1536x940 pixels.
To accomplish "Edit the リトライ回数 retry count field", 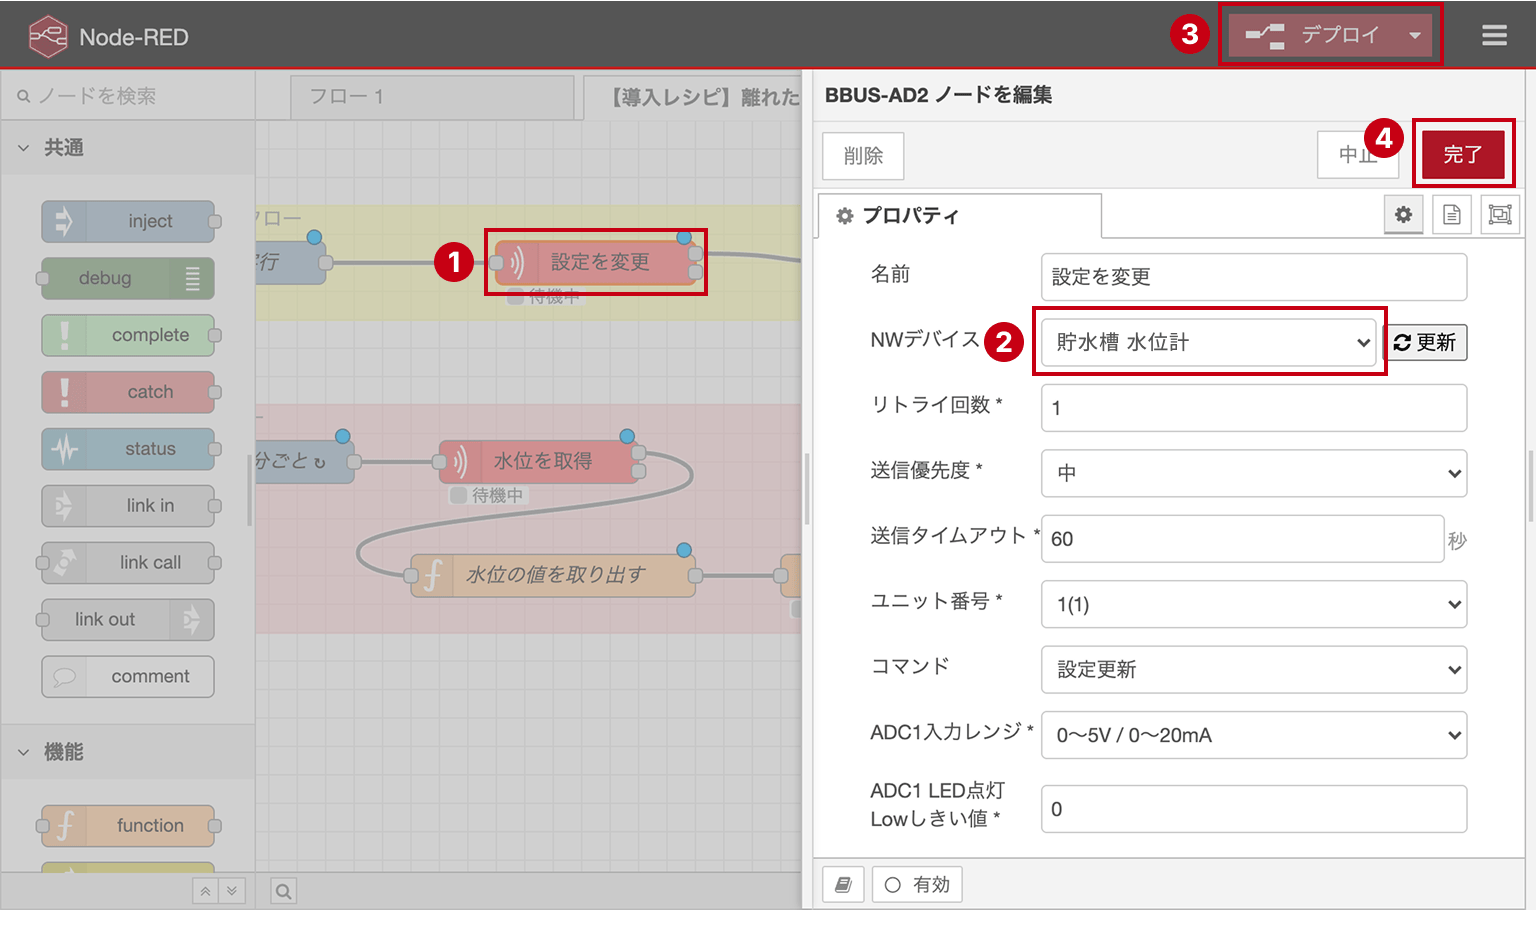I will 1254,408.
